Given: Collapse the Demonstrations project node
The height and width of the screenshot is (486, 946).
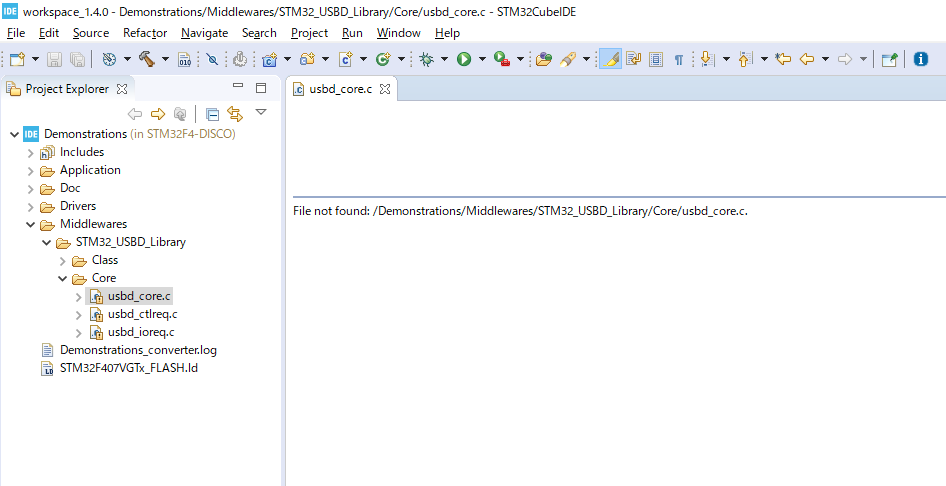Looking at the screenshot, I should 14,134.
